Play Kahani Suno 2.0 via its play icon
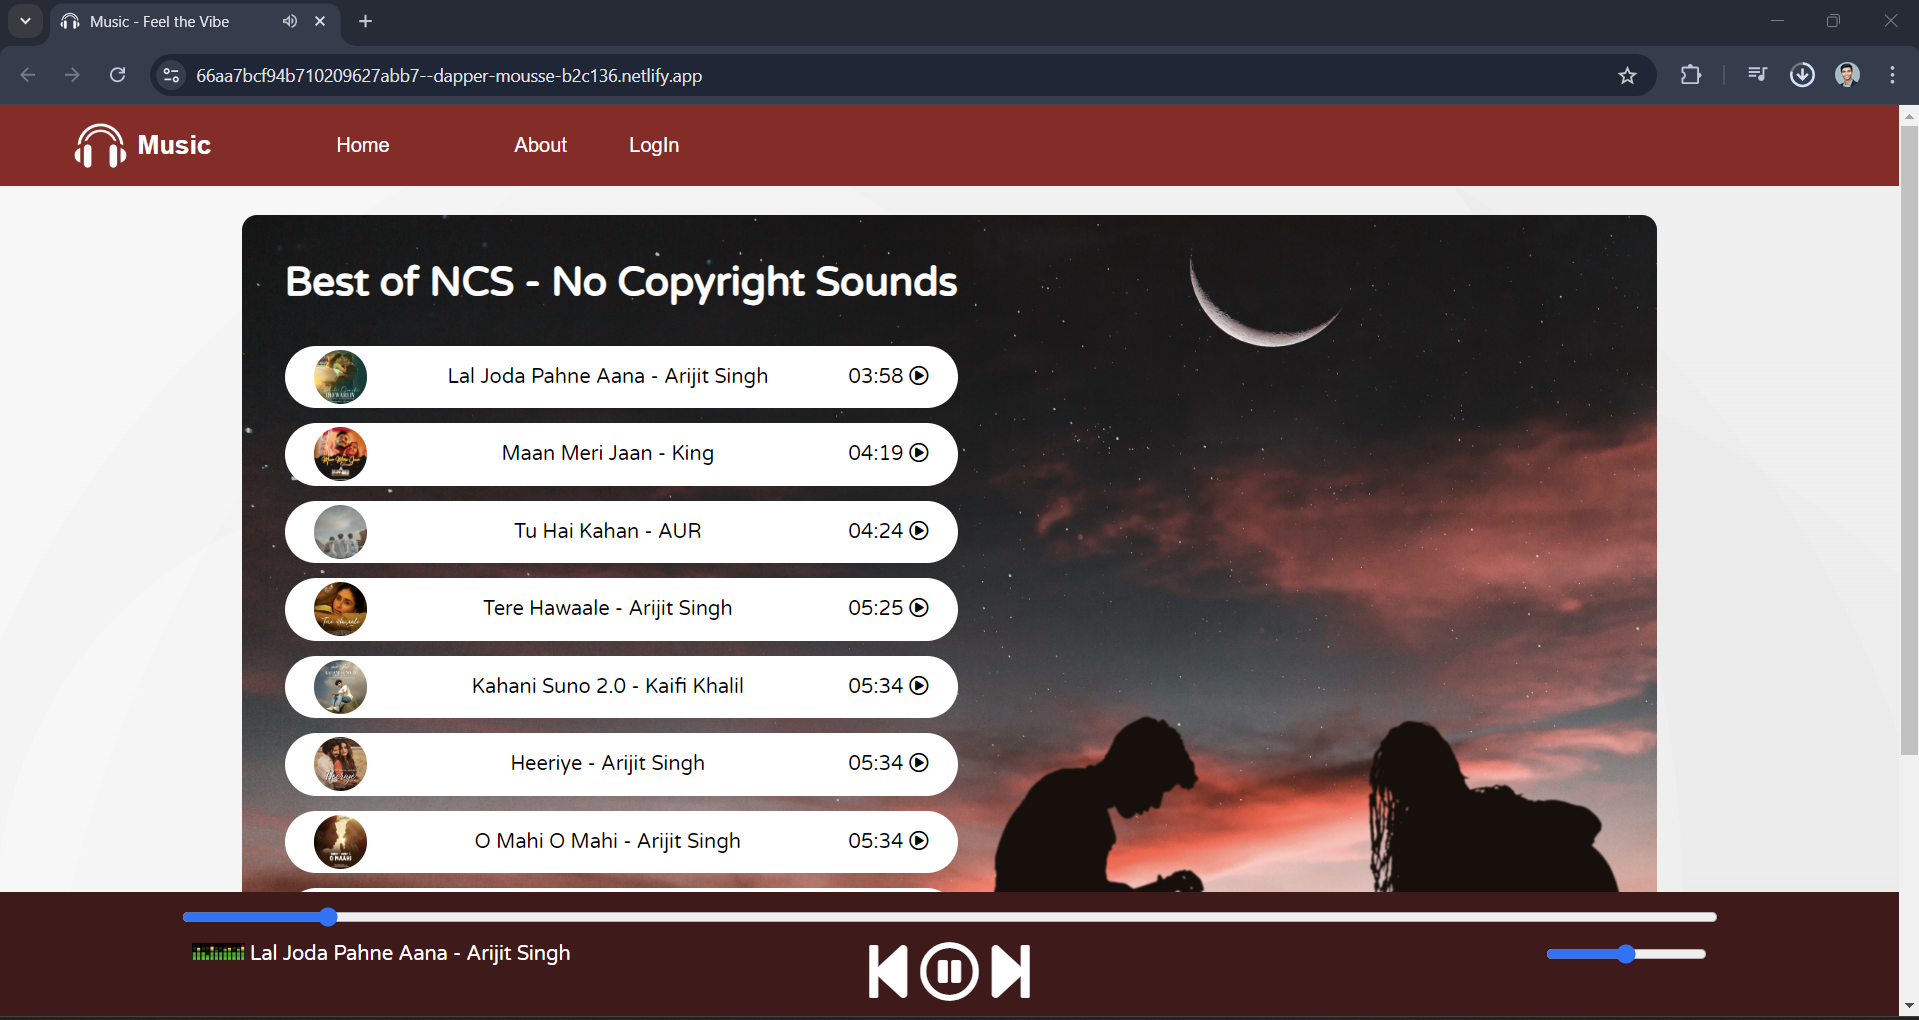Image resolution: width=1919 pixels, height=1020 pixels. click(919, 686)
